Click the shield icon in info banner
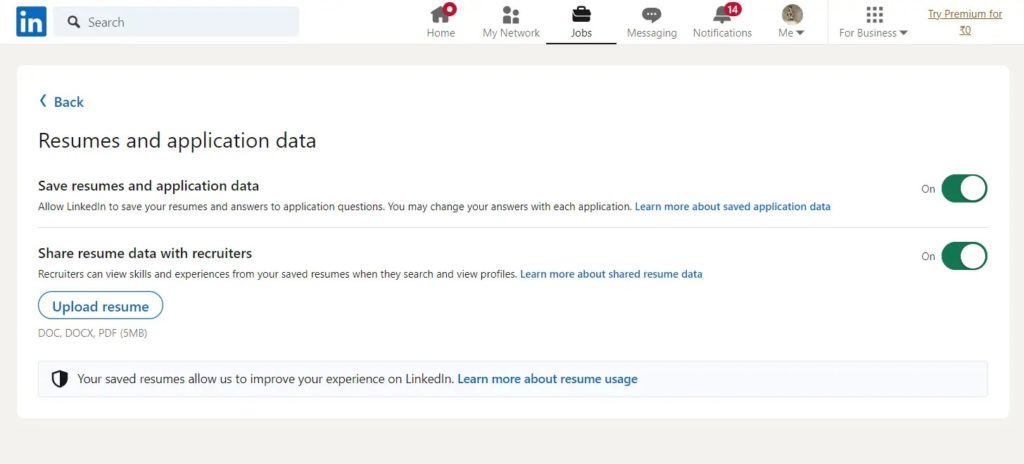The height and width of the screenshot is (464, 1024). point(59,379)
